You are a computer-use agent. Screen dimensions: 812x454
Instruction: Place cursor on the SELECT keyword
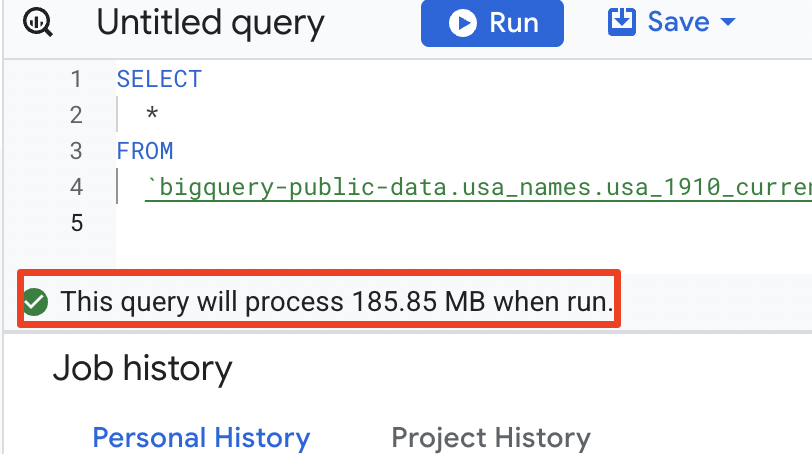159,79
